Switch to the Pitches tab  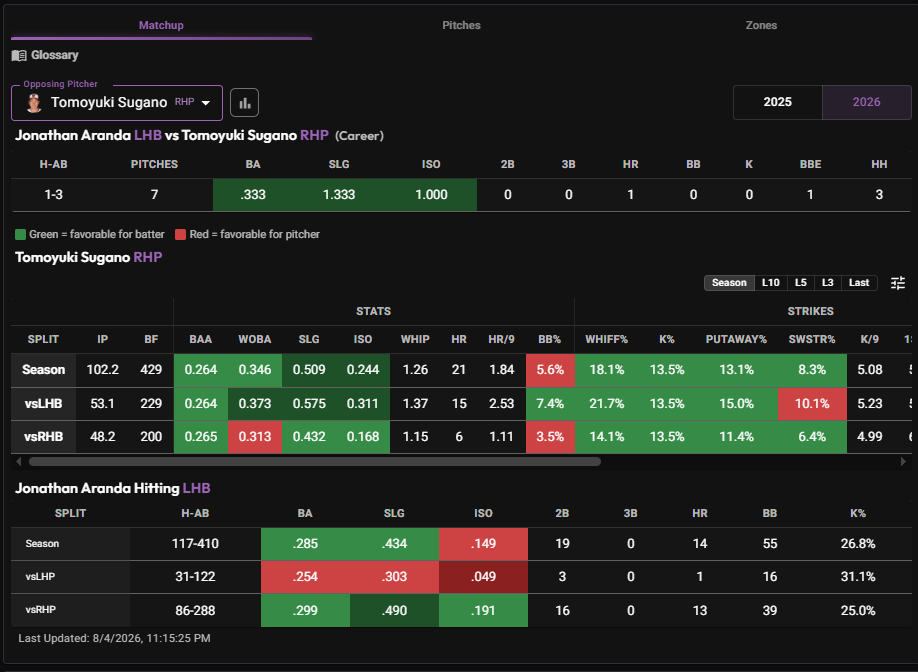(x=461, y=25)
